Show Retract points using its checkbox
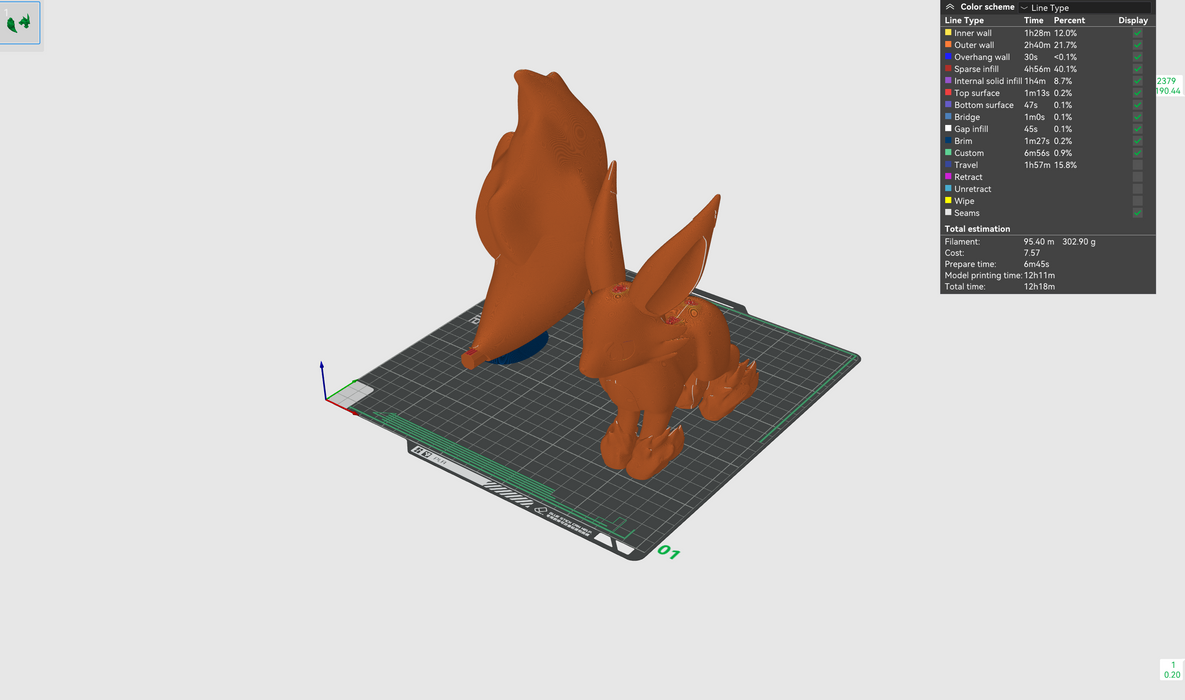1185x700 pixels. click(1137, 177)
